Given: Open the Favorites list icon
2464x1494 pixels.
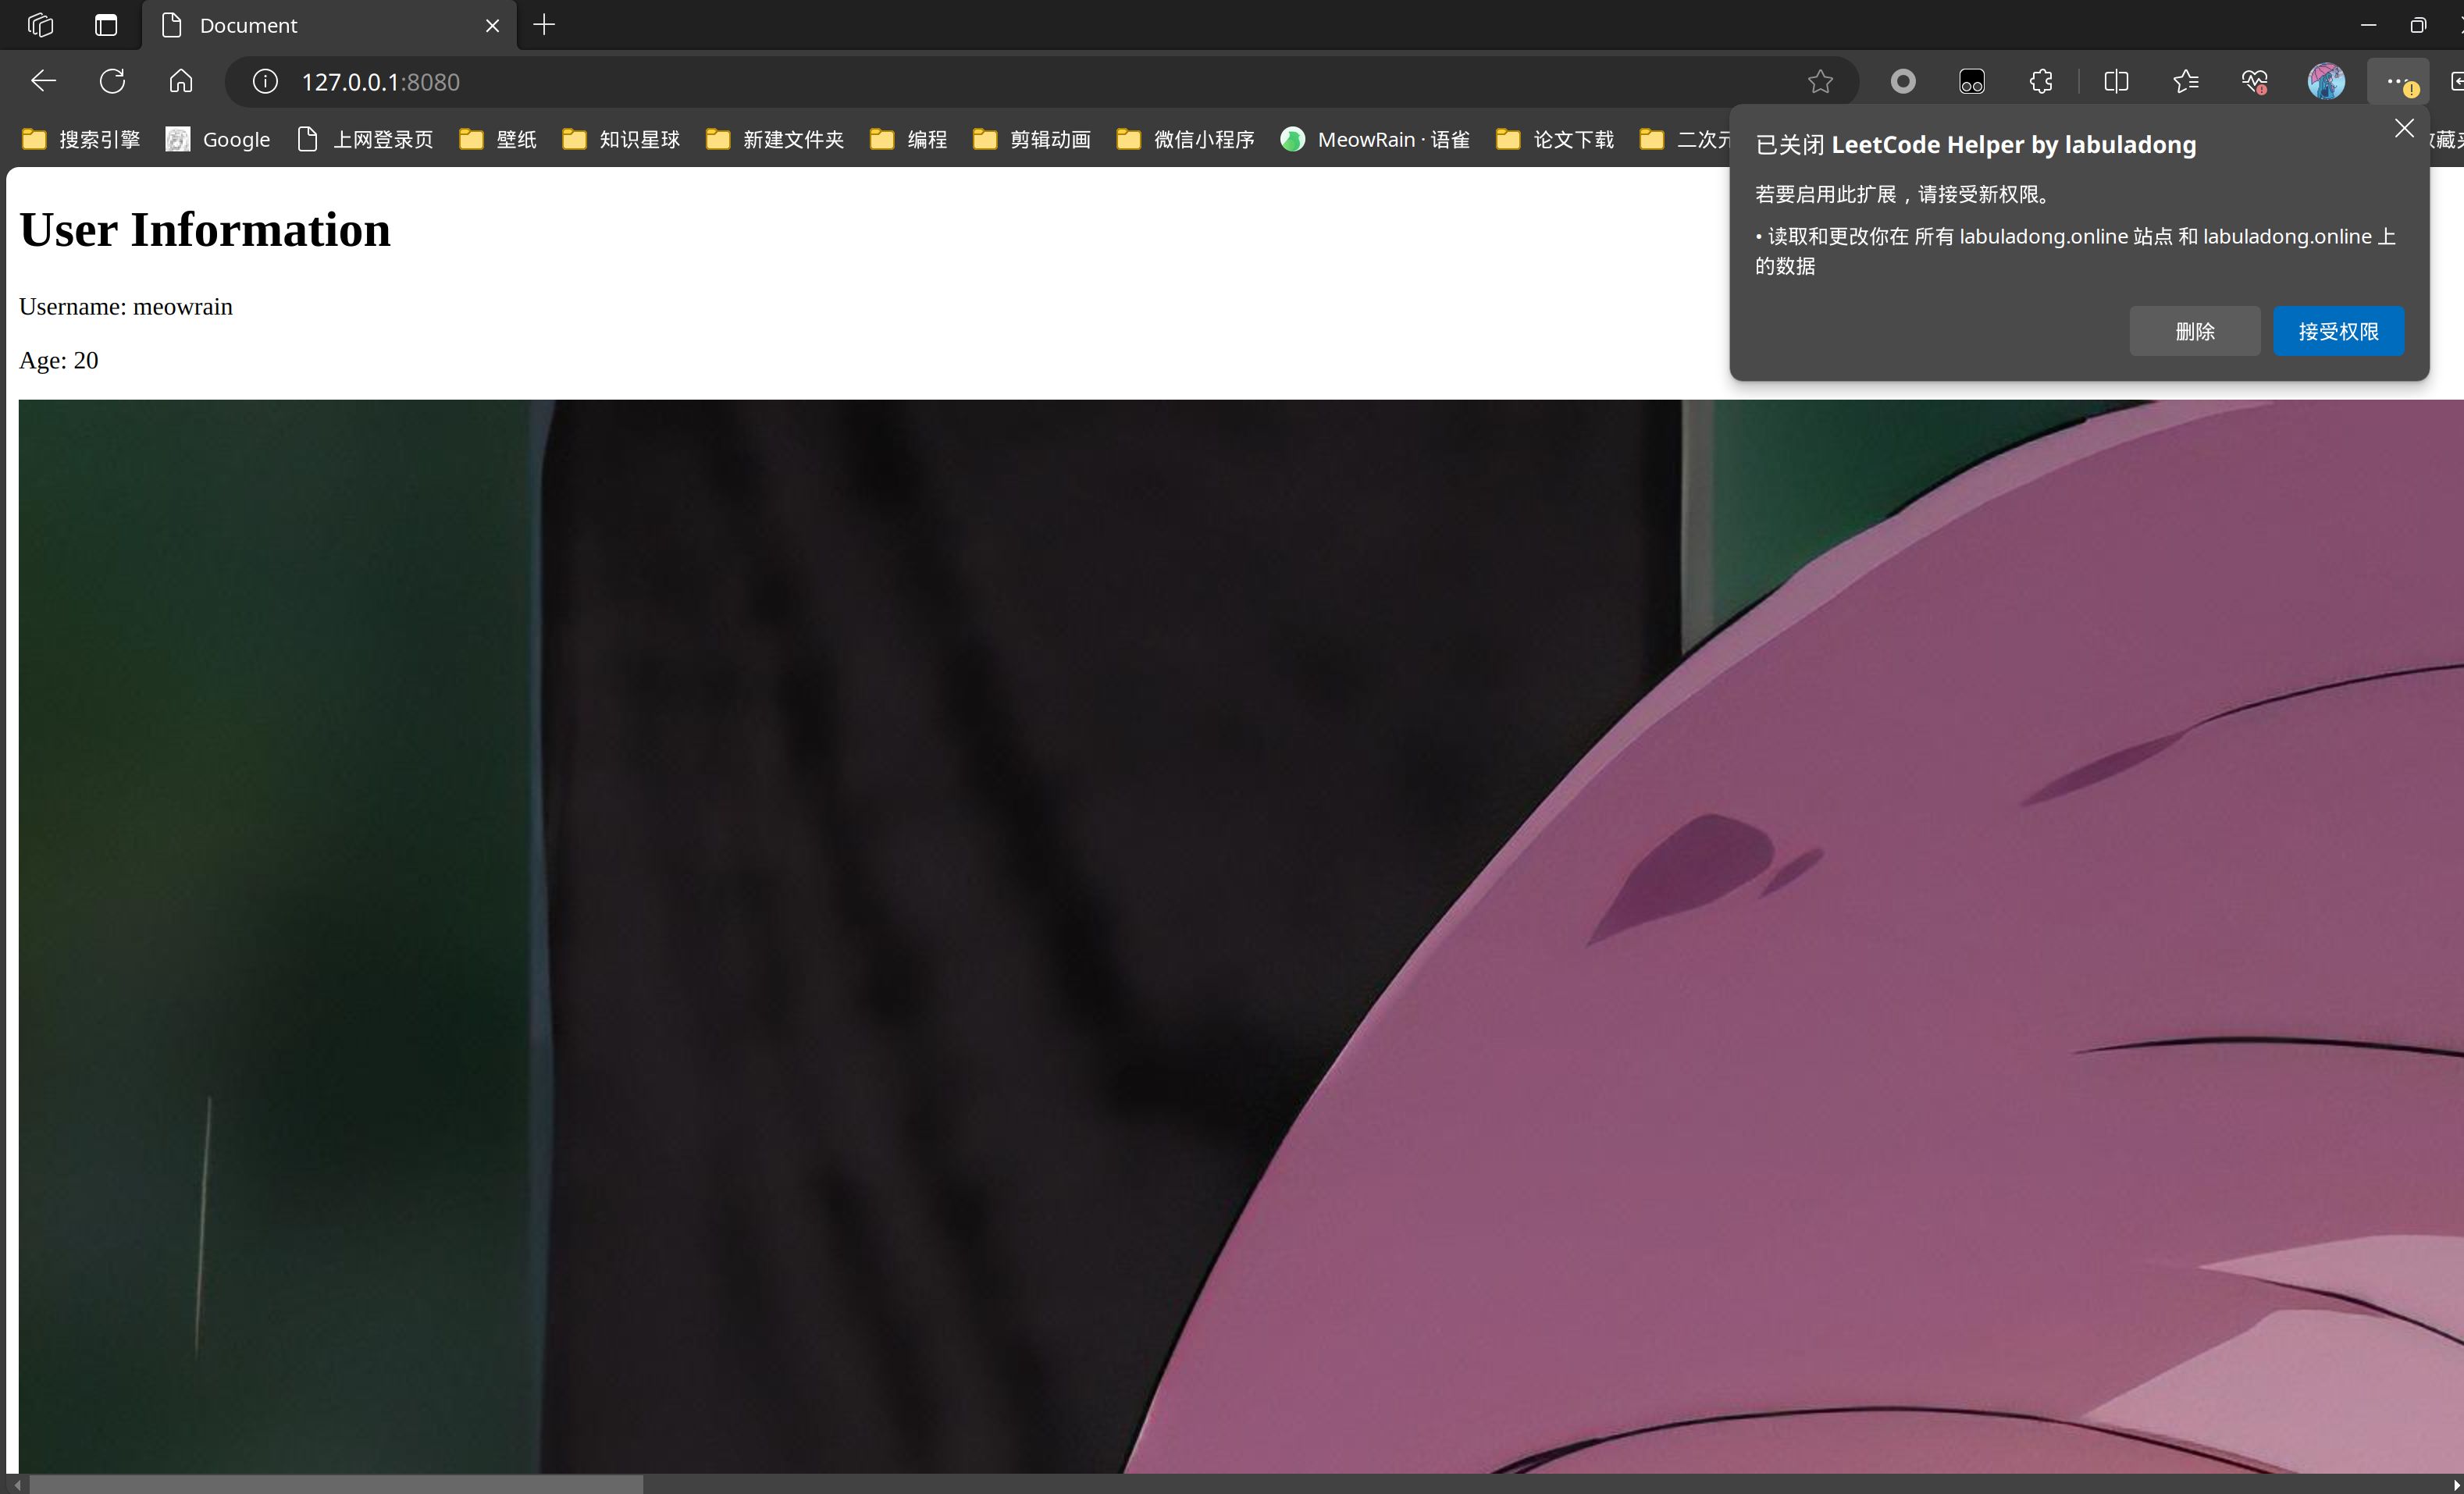Looking at the screenshot, I should [x=2186, y=81].
